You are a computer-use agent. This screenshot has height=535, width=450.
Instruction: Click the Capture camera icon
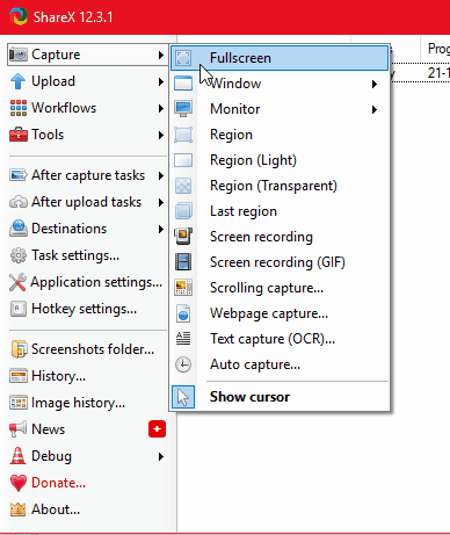pyautogui.click(x=18, y=55)
